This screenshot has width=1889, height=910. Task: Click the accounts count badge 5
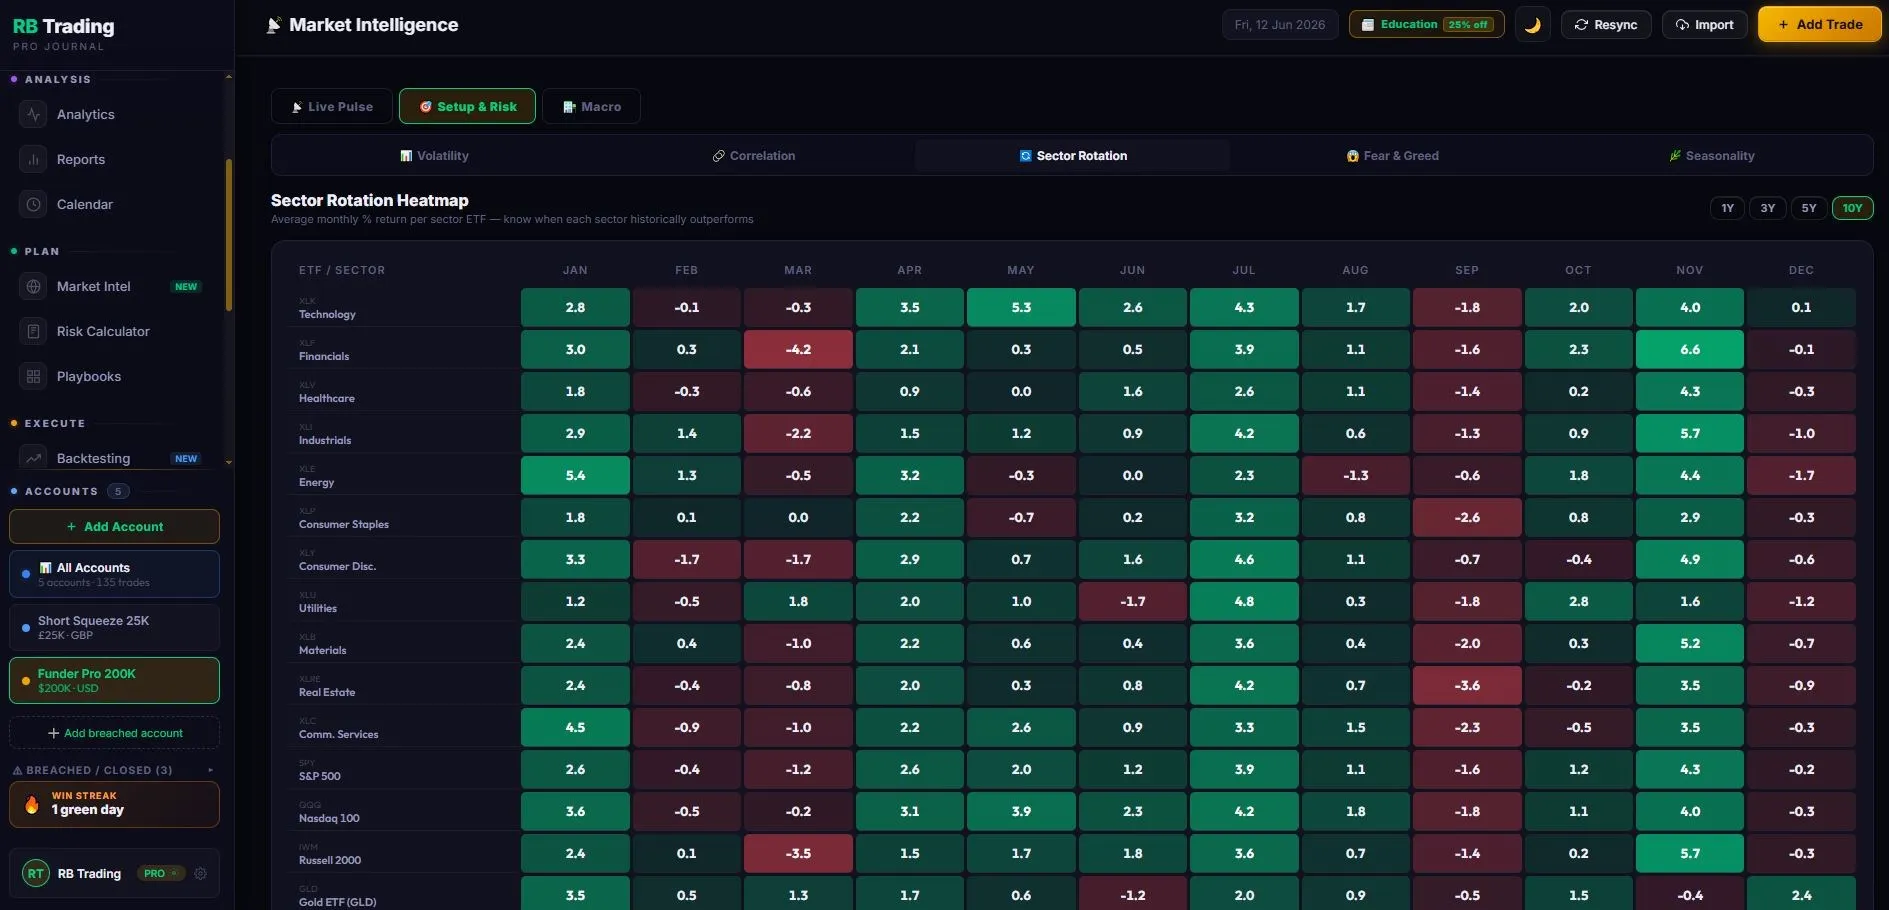pos(118,491)
